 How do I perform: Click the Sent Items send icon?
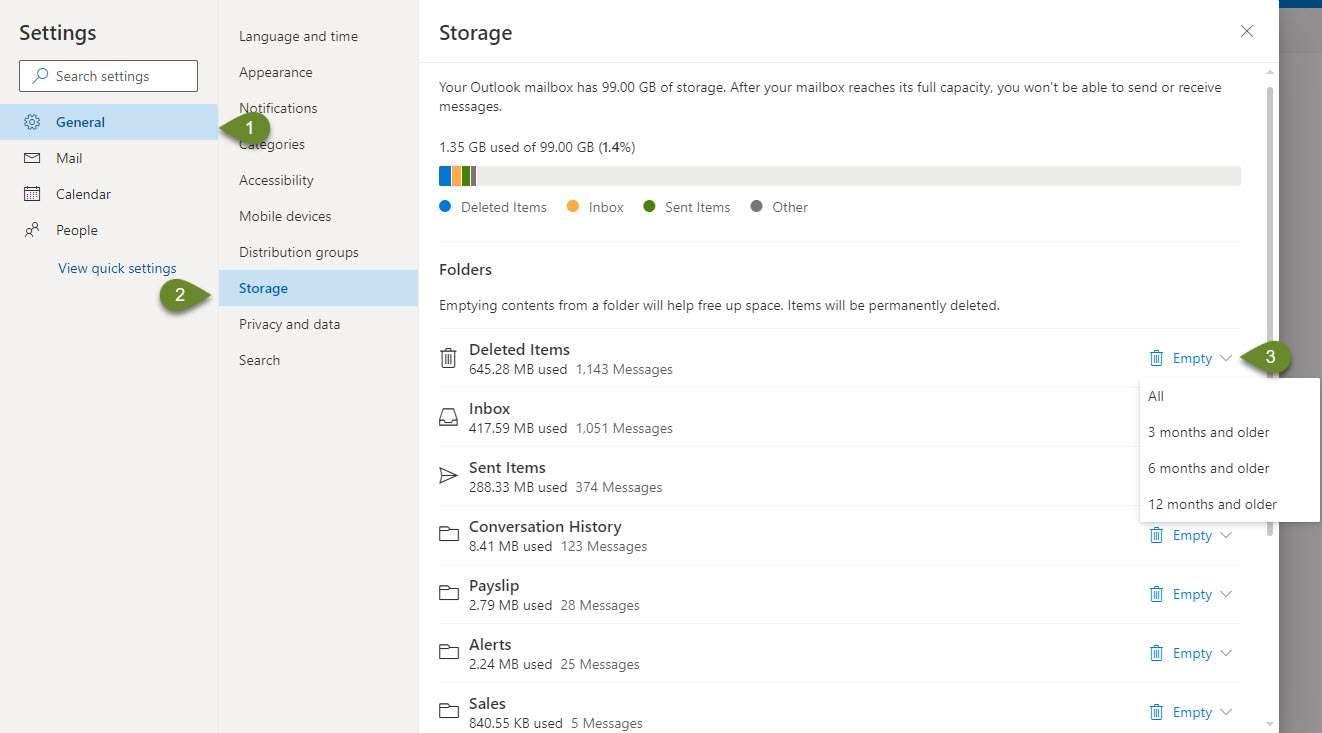tap(447, 475)
